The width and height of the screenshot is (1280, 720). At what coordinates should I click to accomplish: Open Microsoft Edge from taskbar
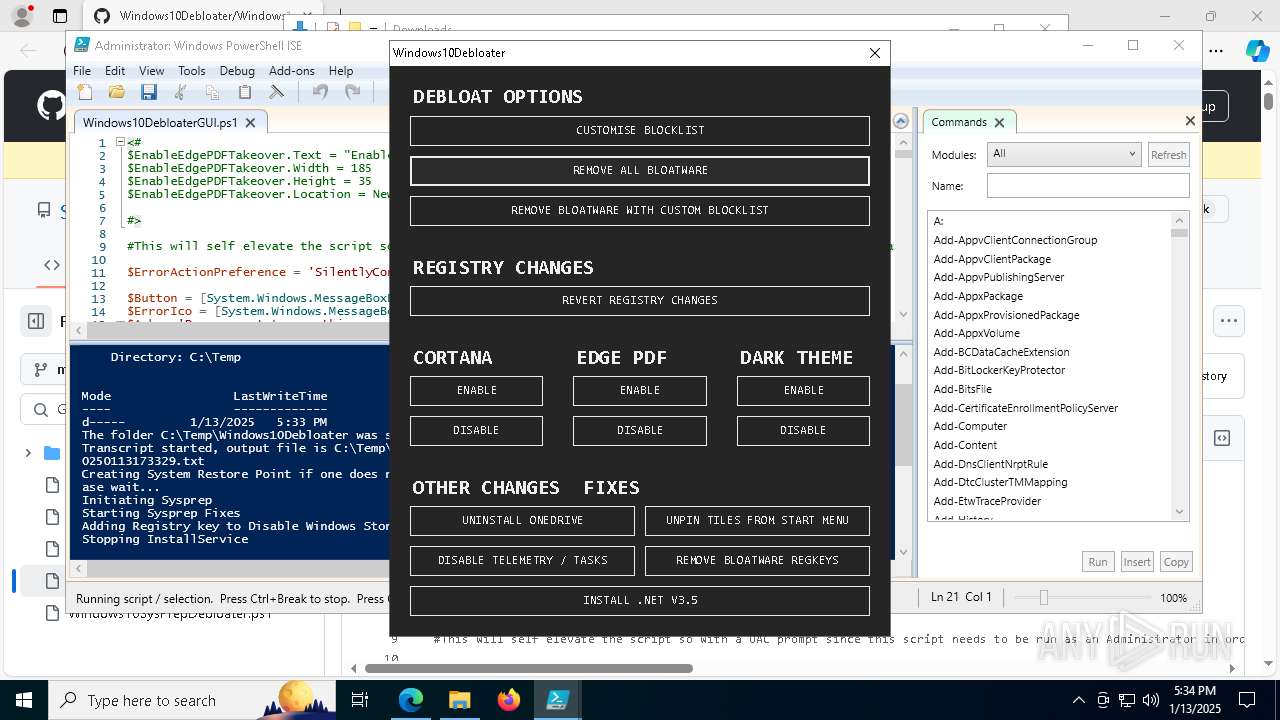pos(411,700)
